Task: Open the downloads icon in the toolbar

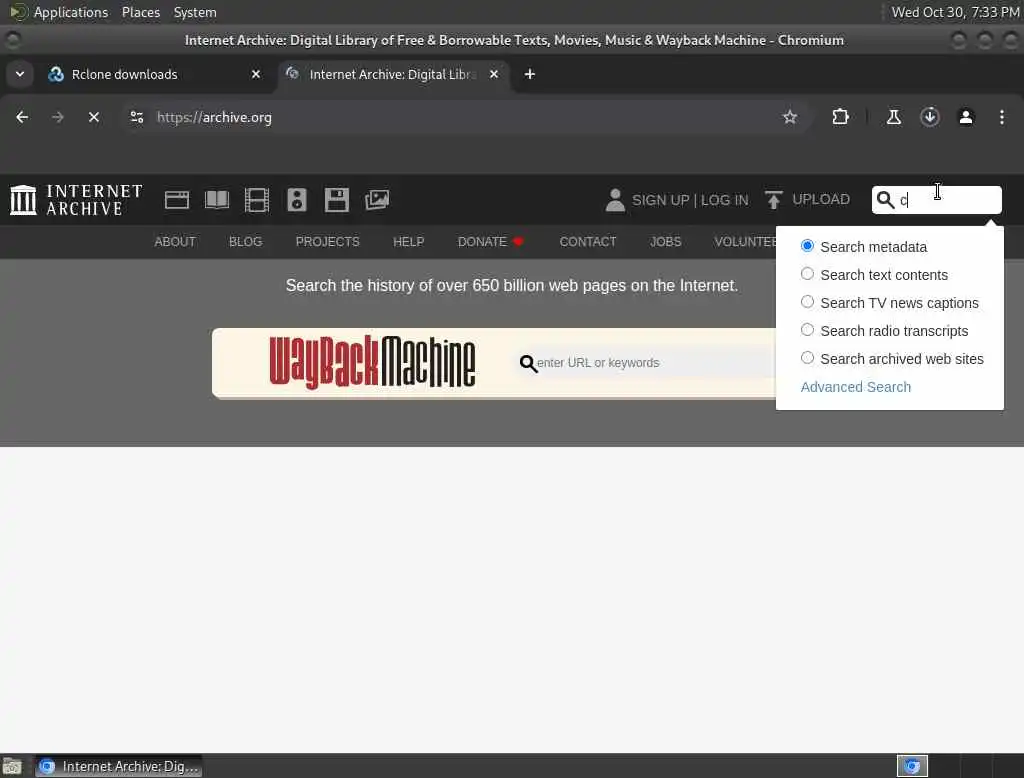Action: [930, 117]
